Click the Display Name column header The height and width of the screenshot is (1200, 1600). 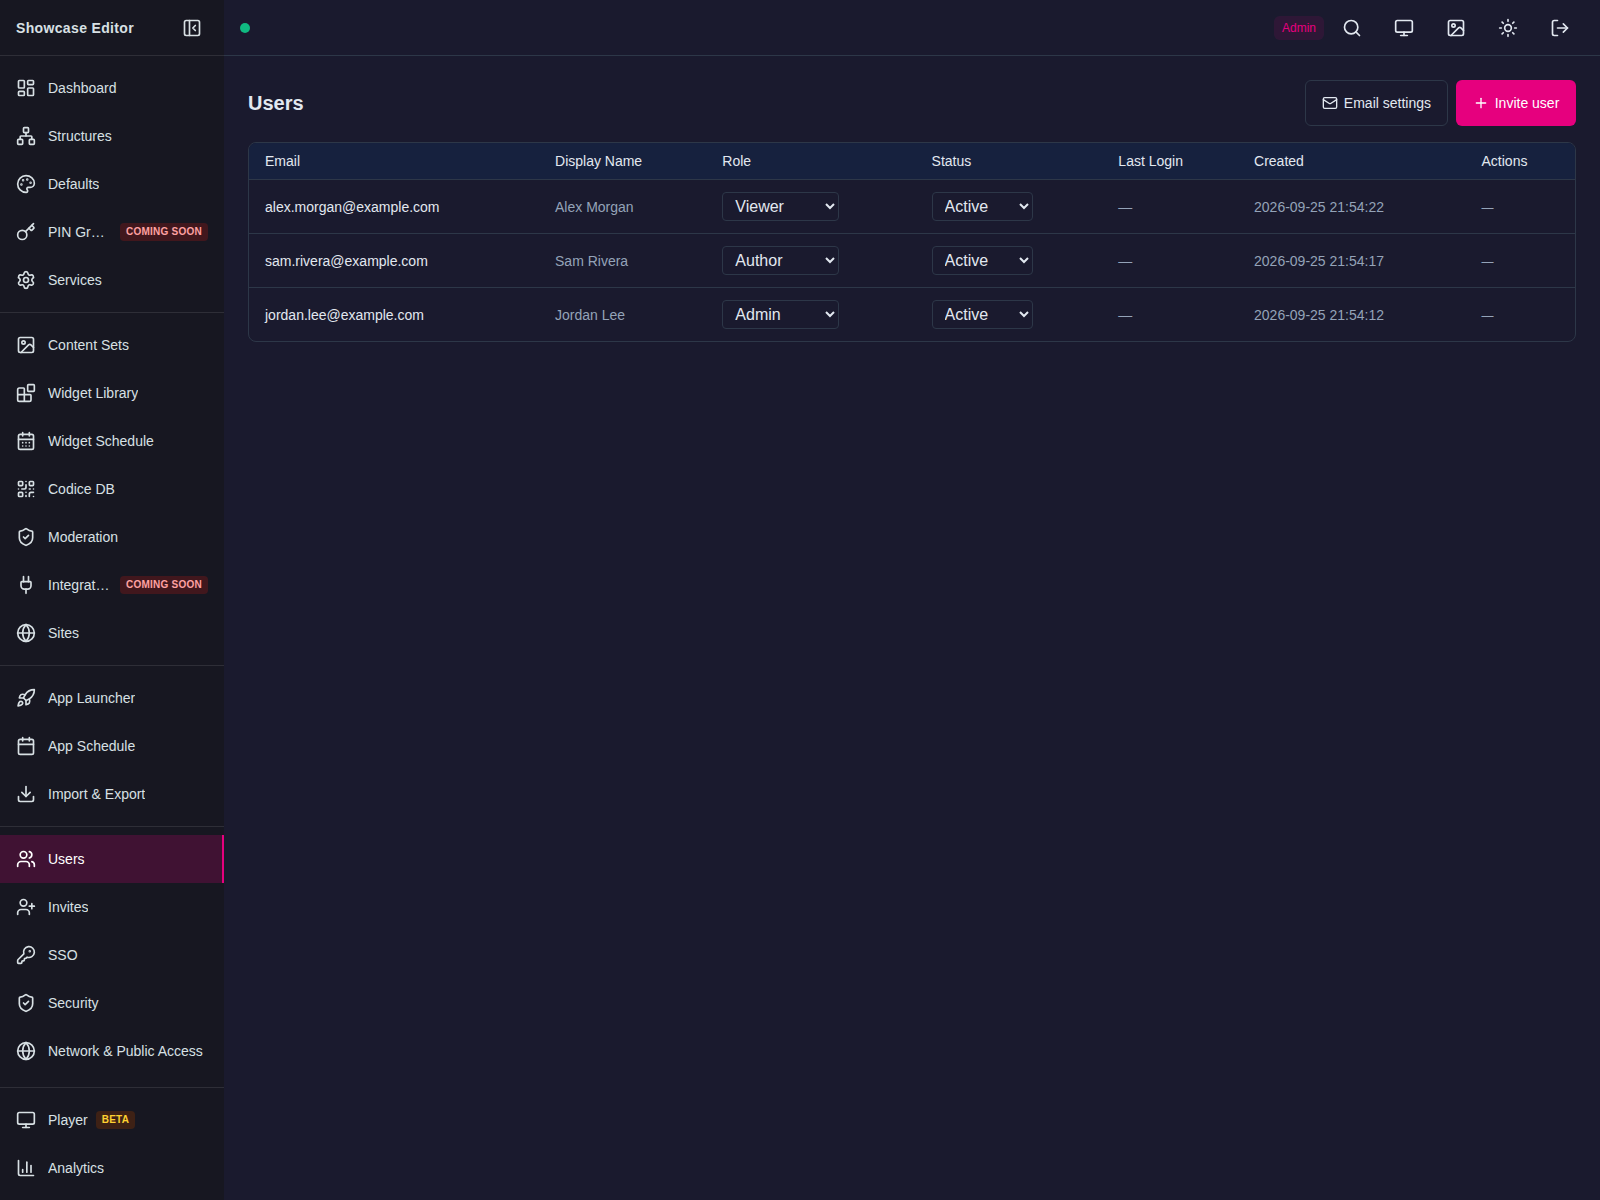(598, 161)
